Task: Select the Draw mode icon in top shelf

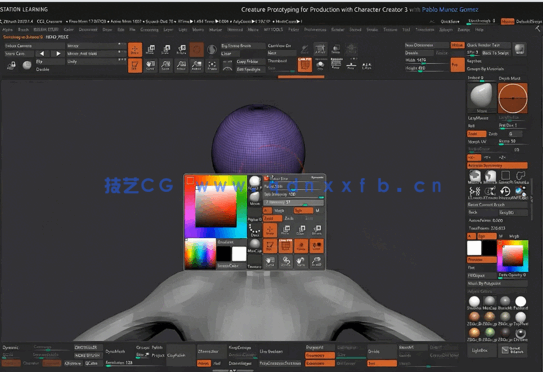Action: [135, 50]
